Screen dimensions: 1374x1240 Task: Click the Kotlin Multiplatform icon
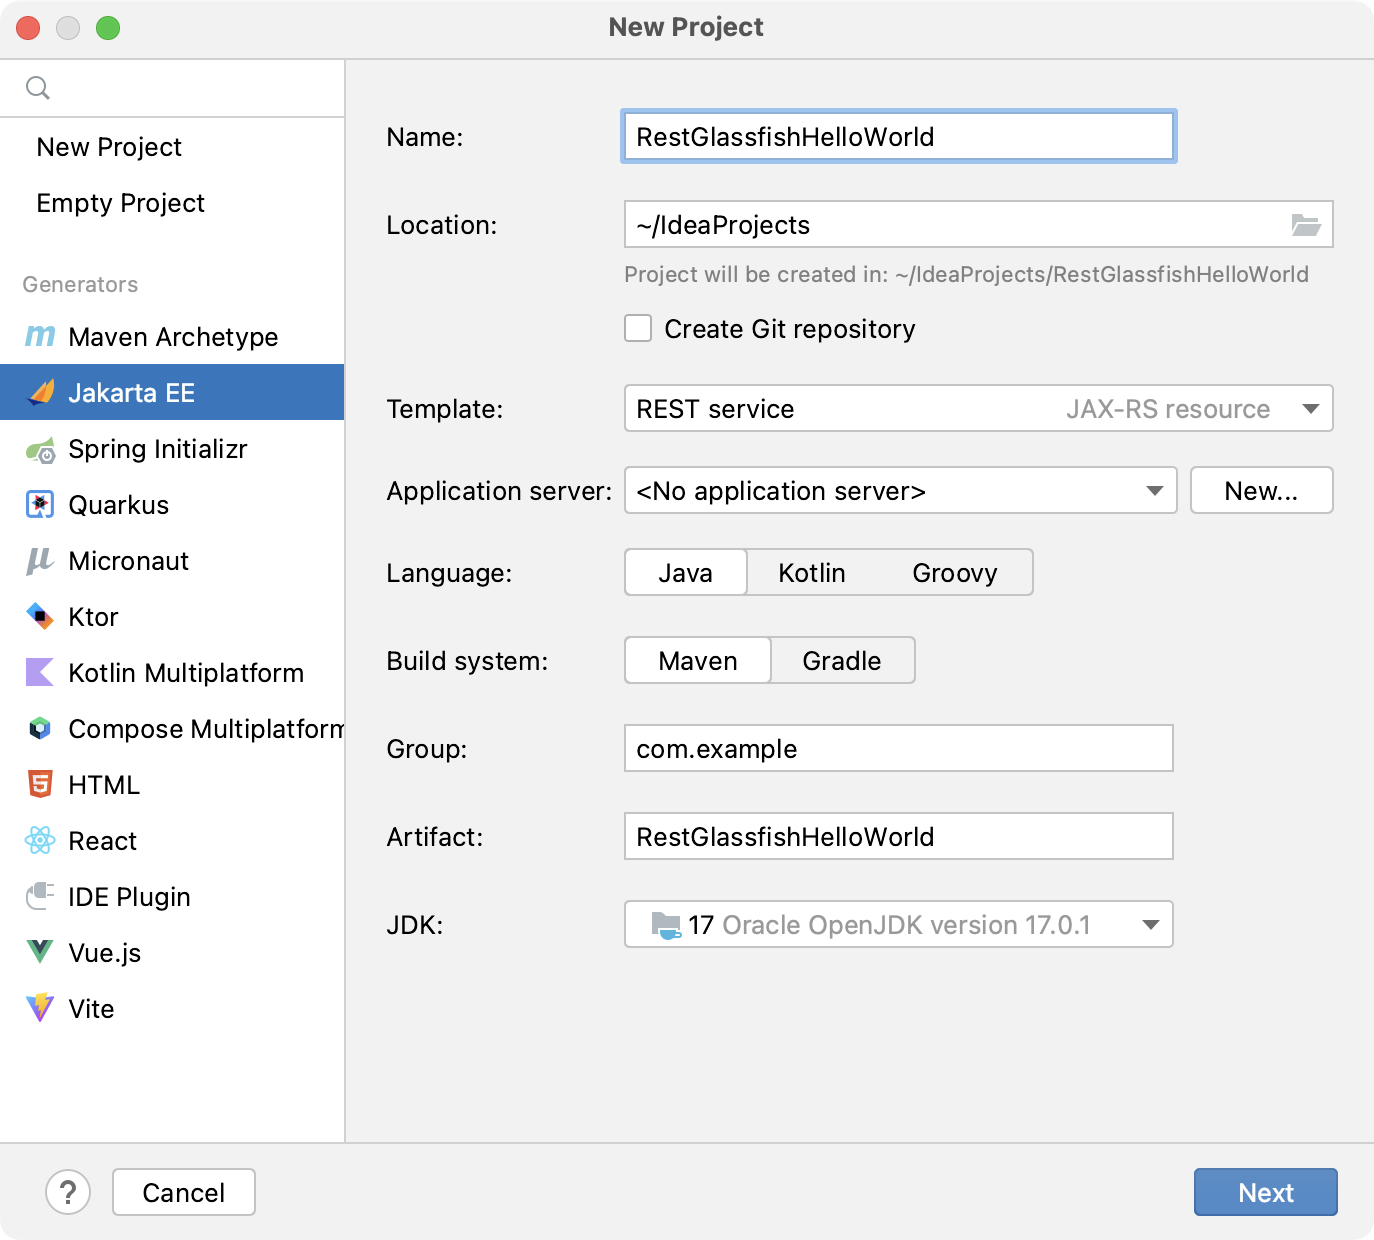coord(40,672)
